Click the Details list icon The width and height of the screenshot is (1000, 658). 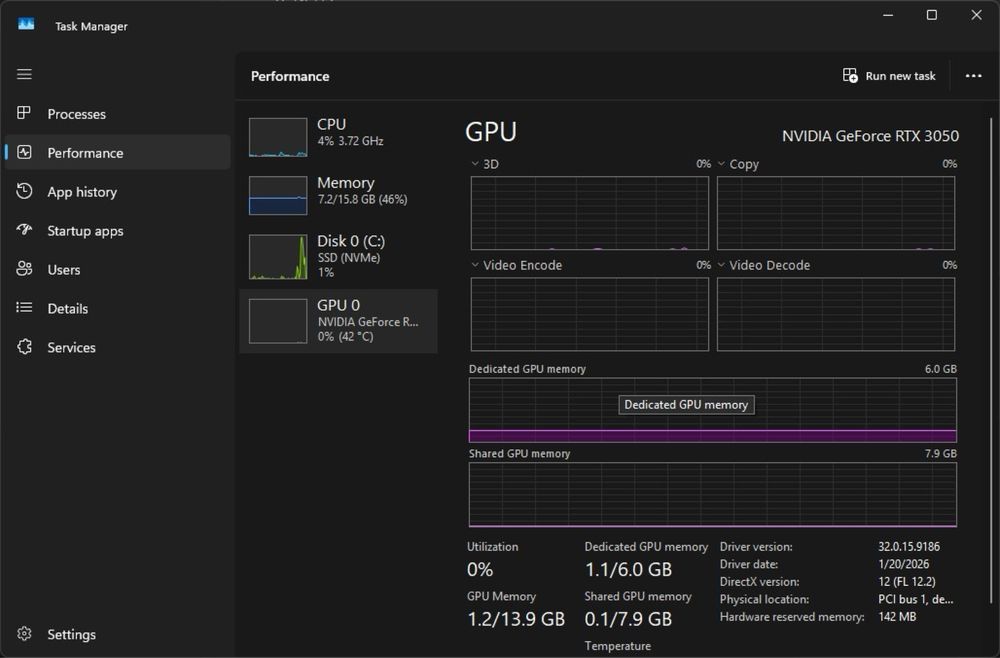[x=24, y=308]
